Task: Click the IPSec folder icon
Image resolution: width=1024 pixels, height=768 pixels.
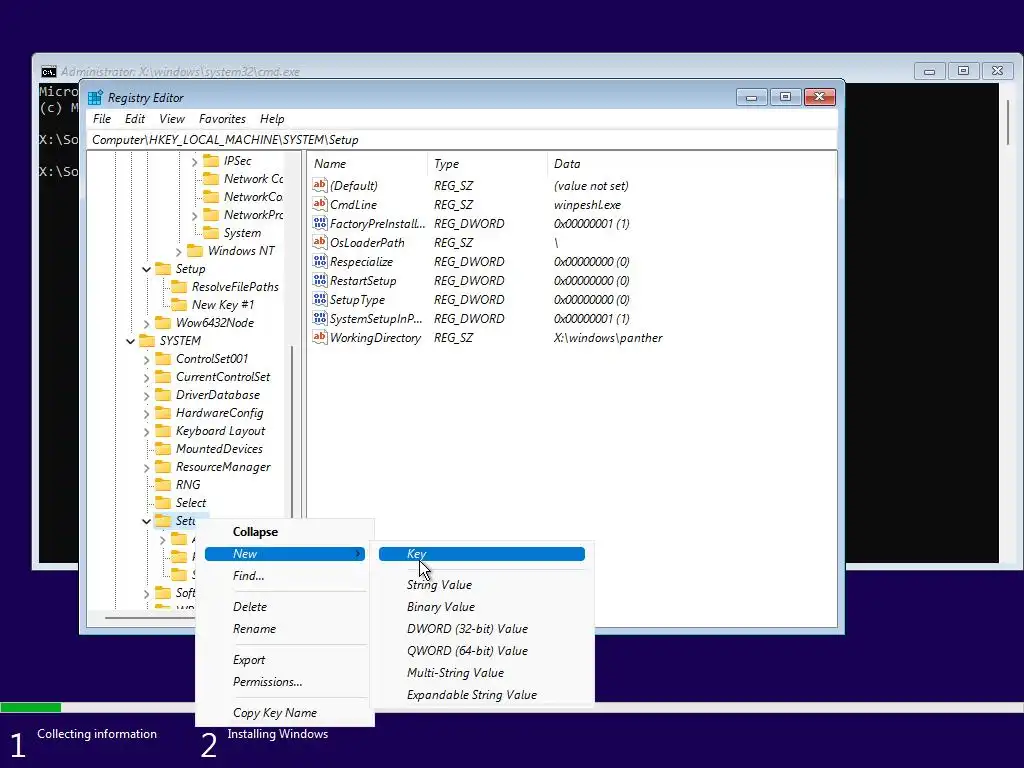Action: coord(211,161)
